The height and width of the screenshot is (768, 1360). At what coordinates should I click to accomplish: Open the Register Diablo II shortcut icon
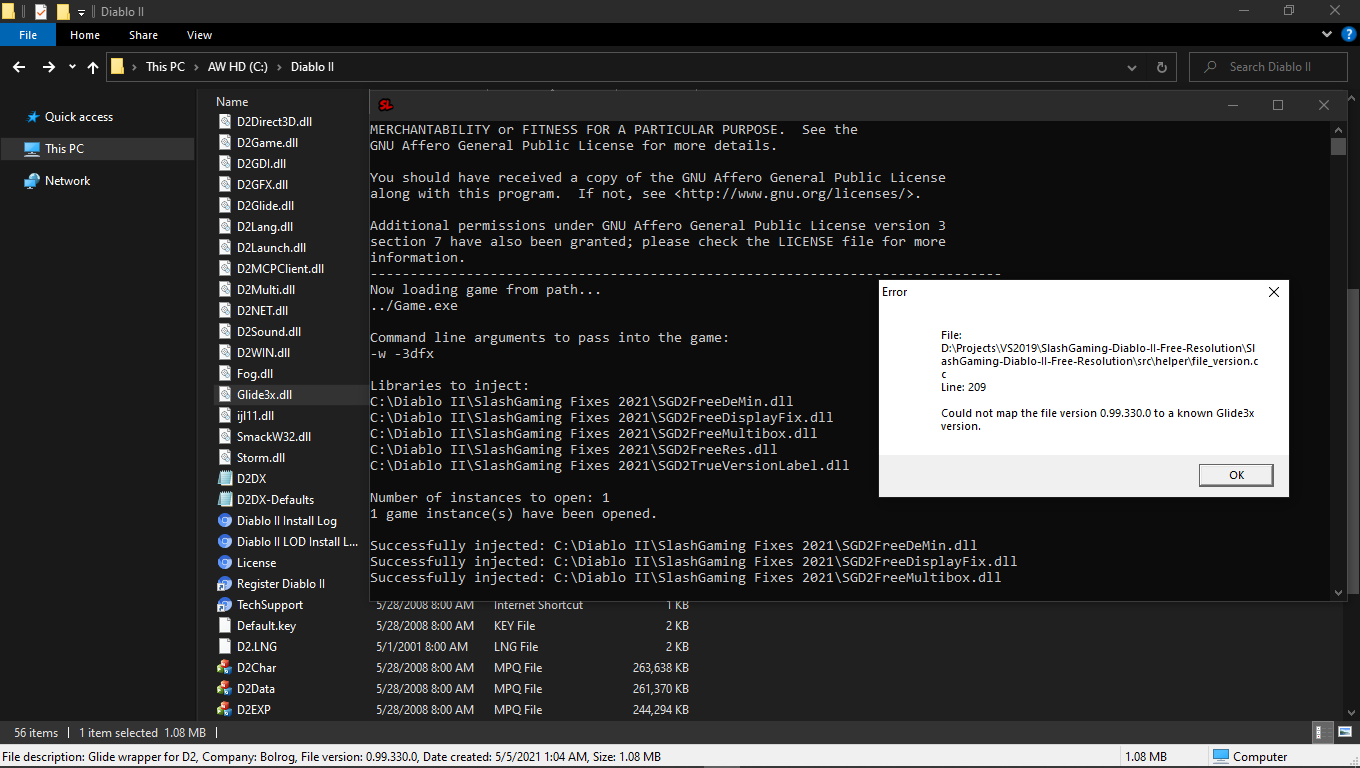tap(224, 583)
